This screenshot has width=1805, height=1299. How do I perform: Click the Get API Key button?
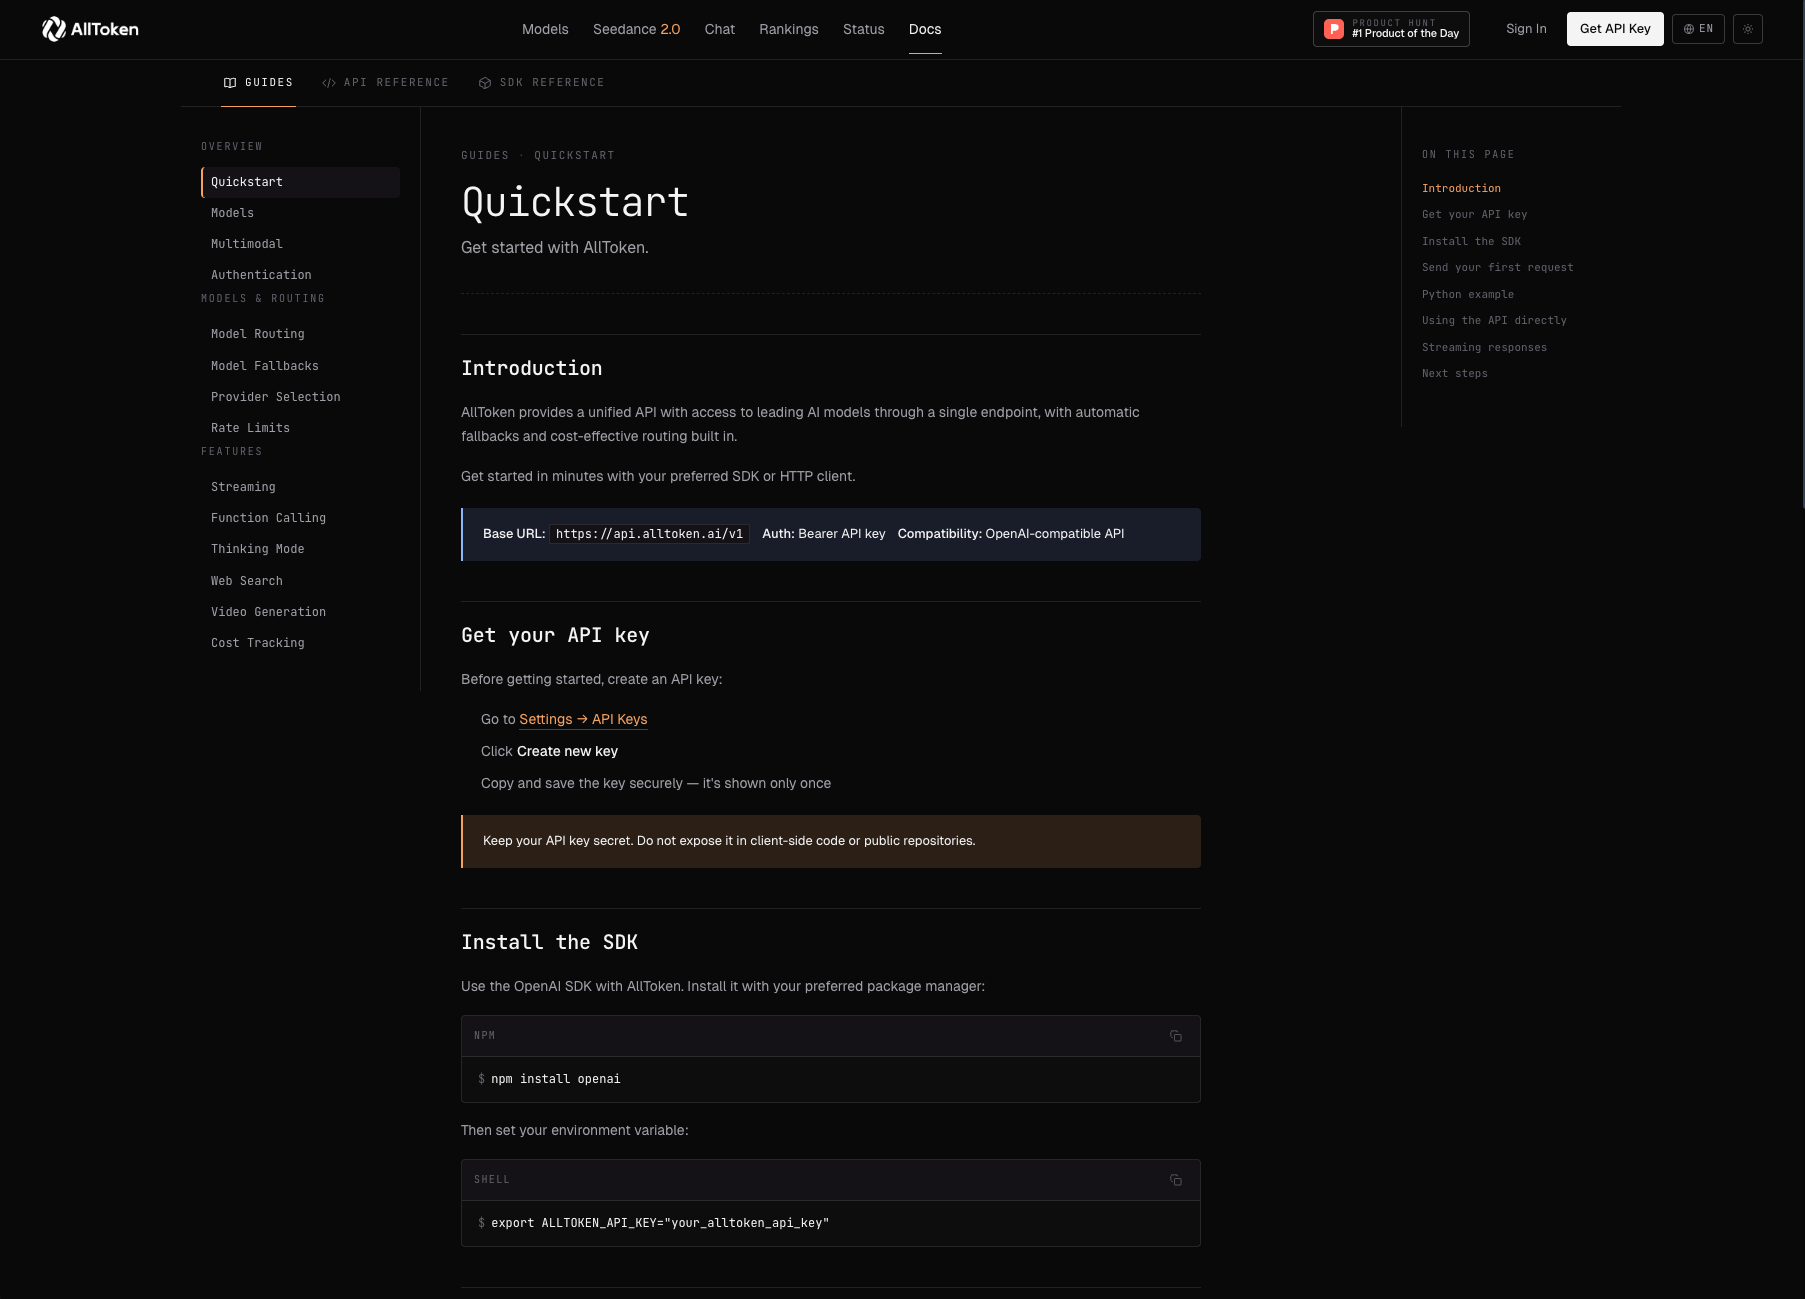[1615, 29]
